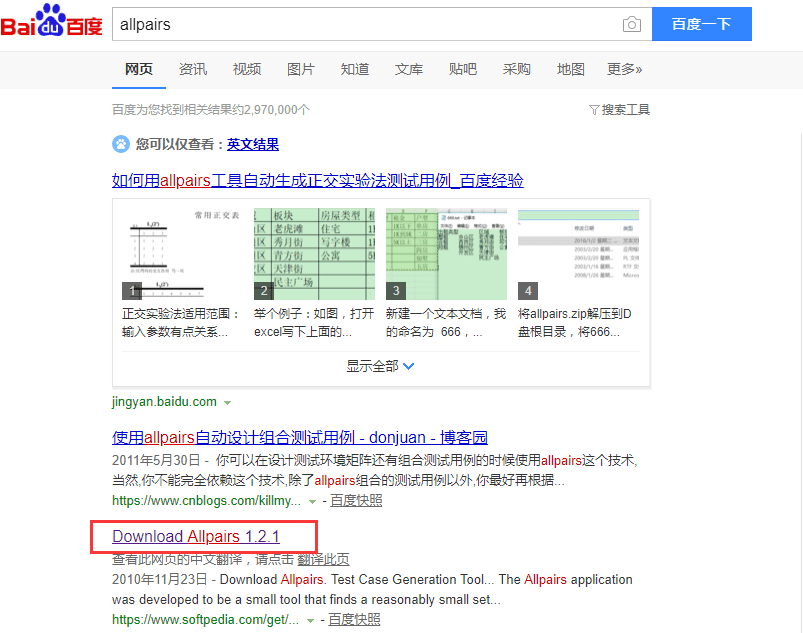
Task: Open the 地图 tab
Action: point(571,69)
